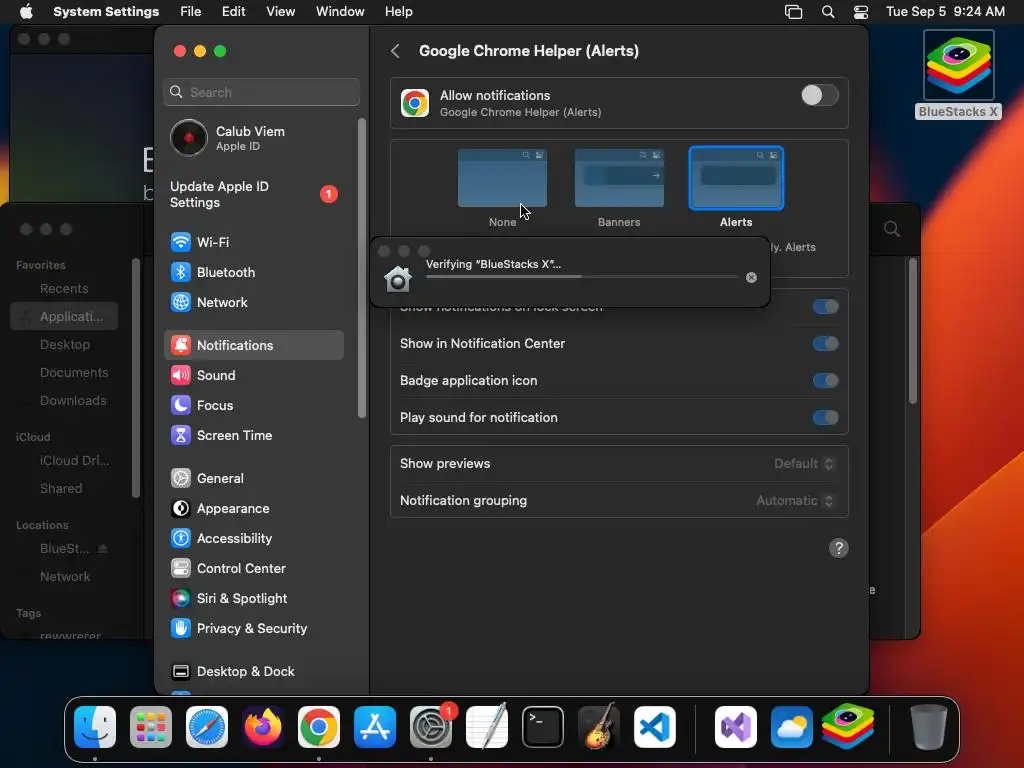Toggle Badge application icon switch

point(825,381)
